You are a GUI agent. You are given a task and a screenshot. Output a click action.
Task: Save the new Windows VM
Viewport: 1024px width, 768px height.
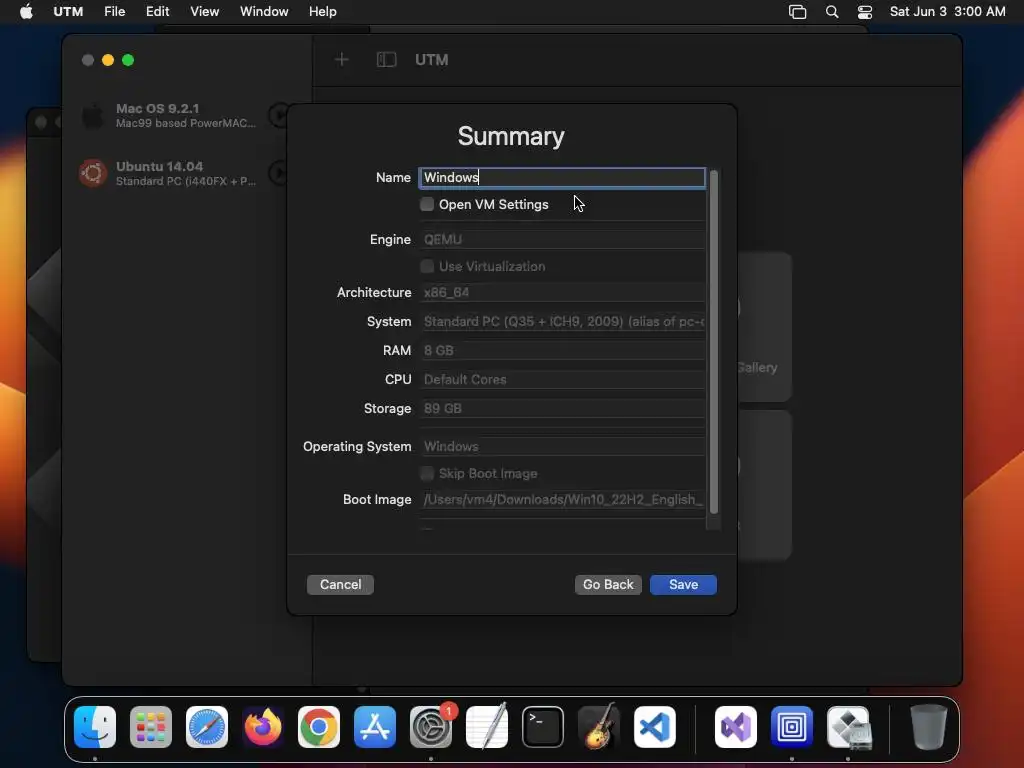click(683, 584)
